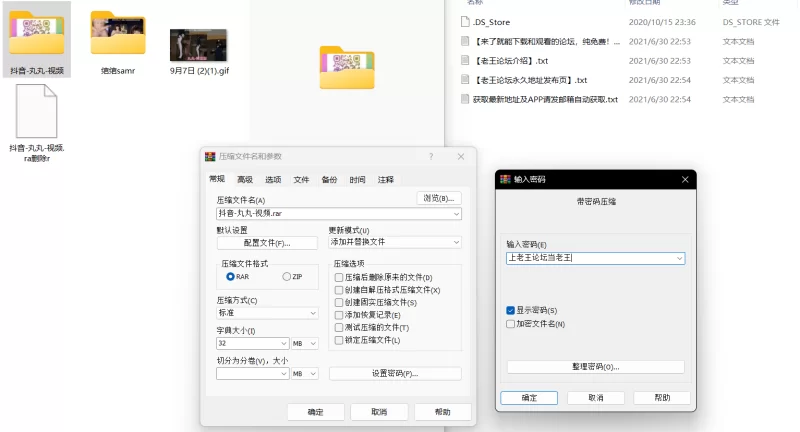Click inside the 输入密码 input field
Image resolution: width=800 pixels, height=432 pixels.
click(590, 258)
